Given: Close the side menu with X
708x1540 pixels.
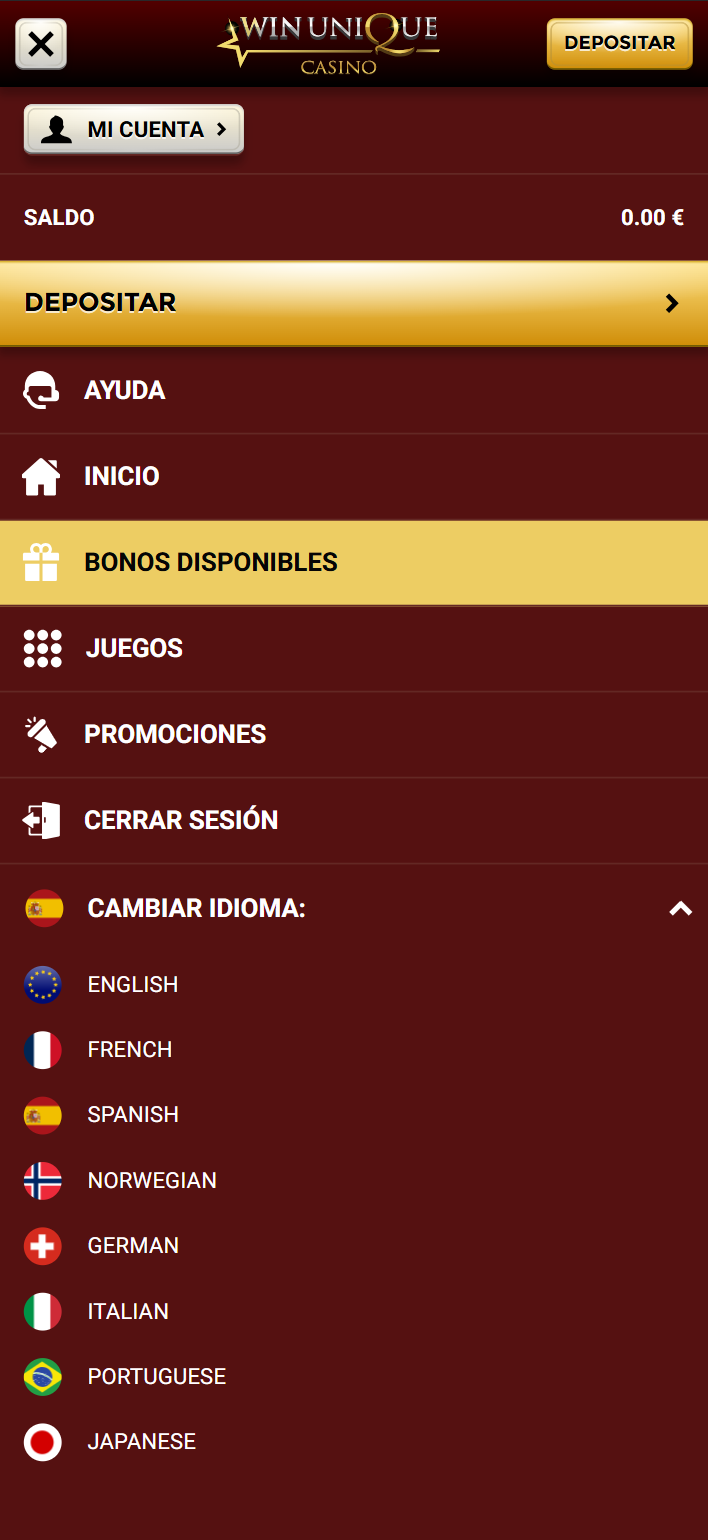Looking at the screenshot, I should pyautogui.click(x=41, y=44).
